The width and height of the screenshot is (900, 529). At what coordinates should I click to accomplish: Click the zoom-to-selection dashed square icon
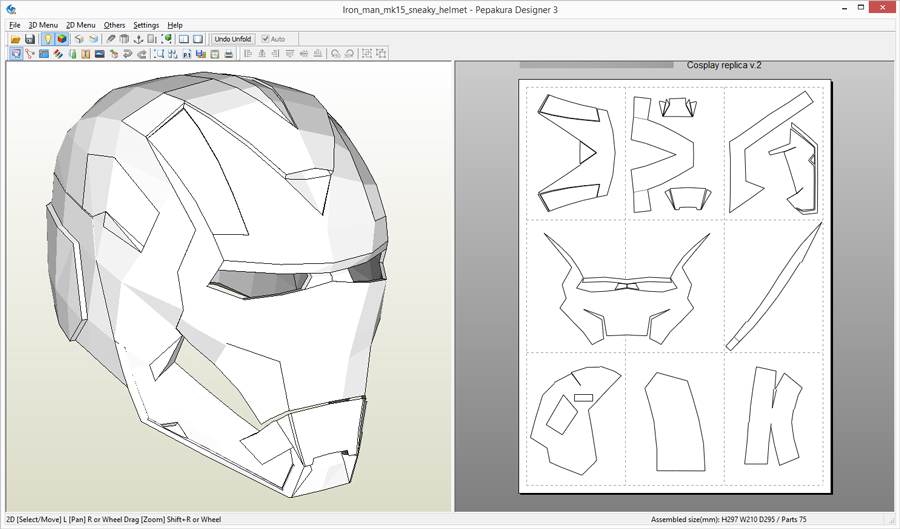pos(159,54)
